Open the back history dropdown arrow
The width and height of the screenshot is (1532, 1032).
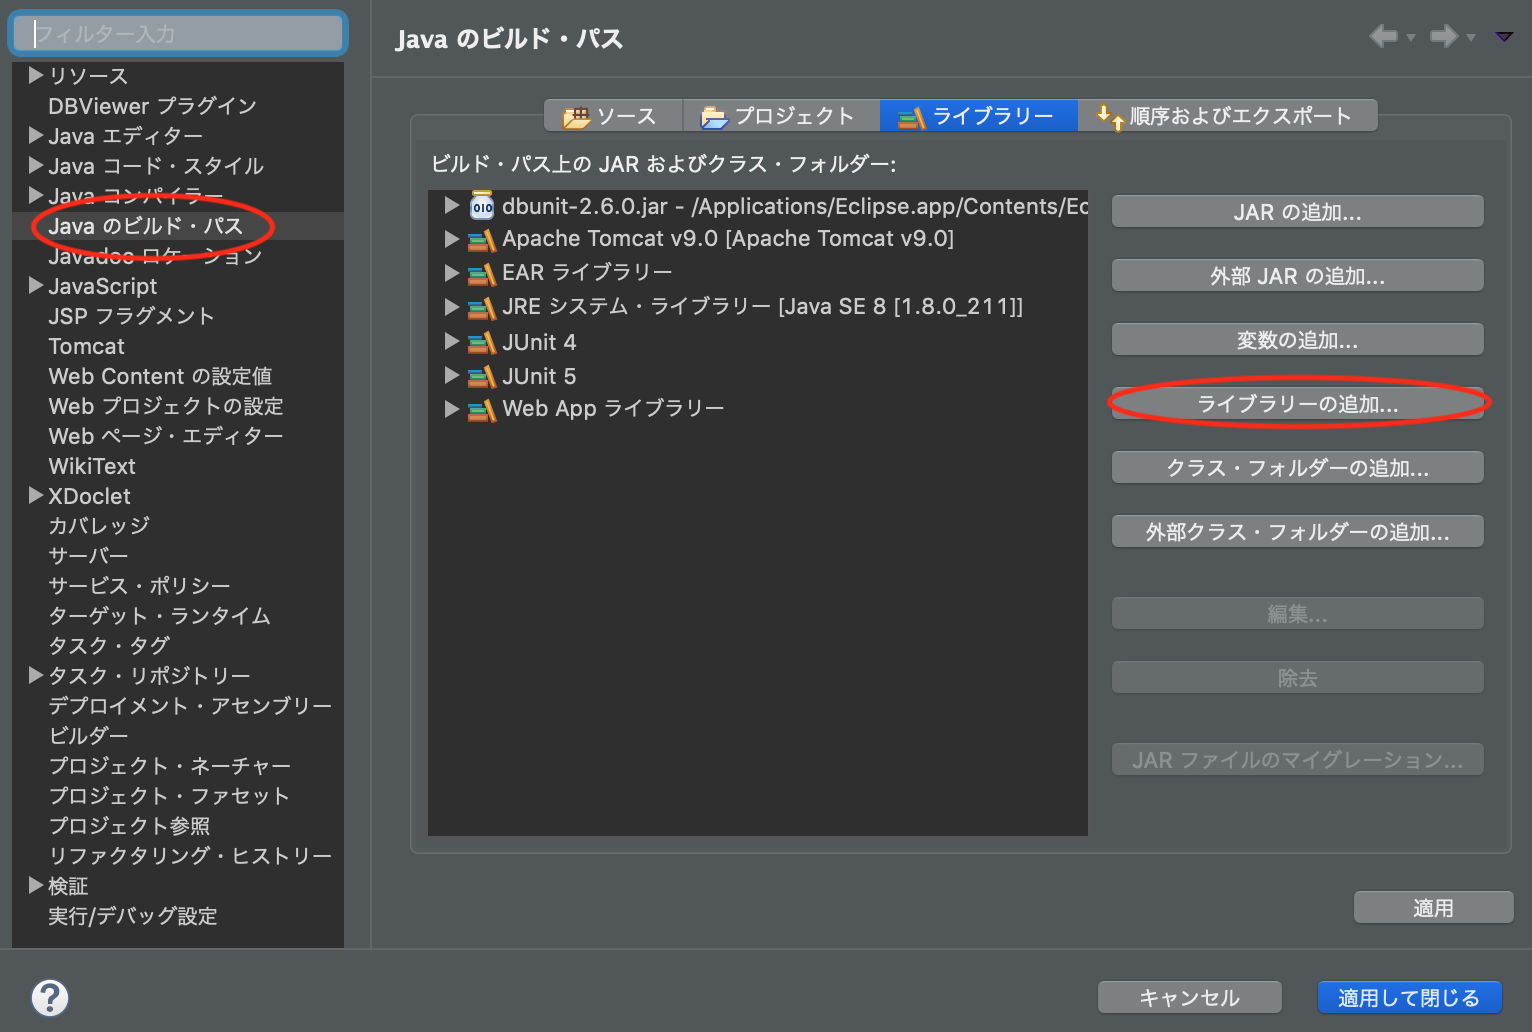(x=1411, y=38)
